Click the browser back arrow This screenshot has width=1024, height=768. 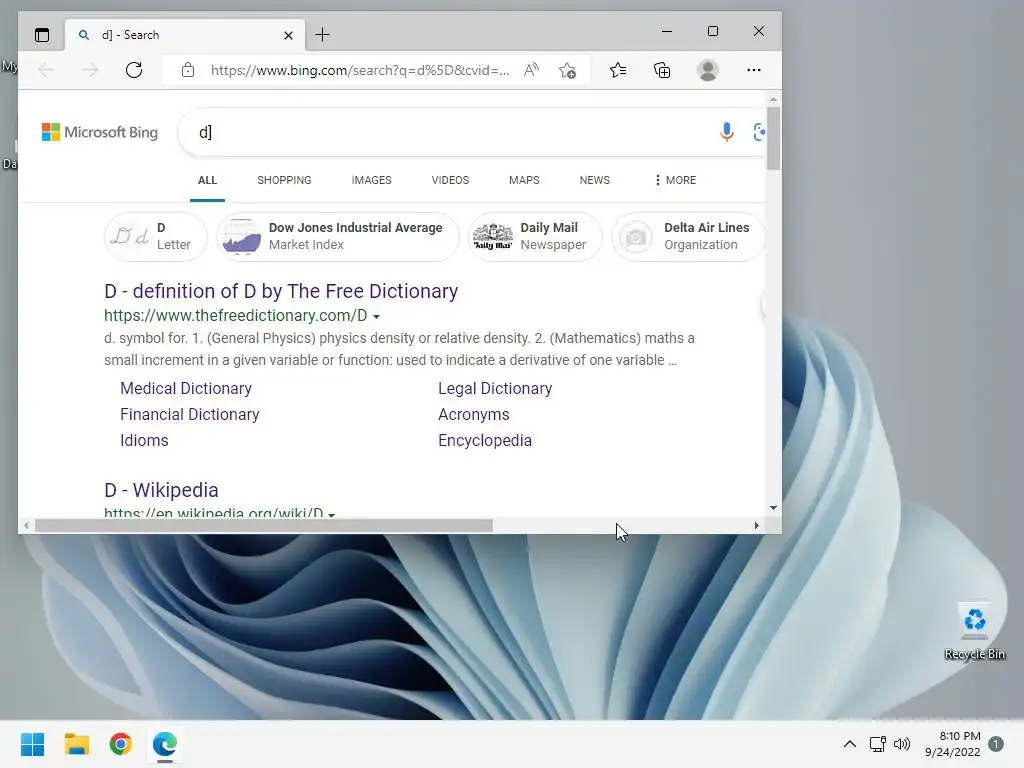[46, 70]
